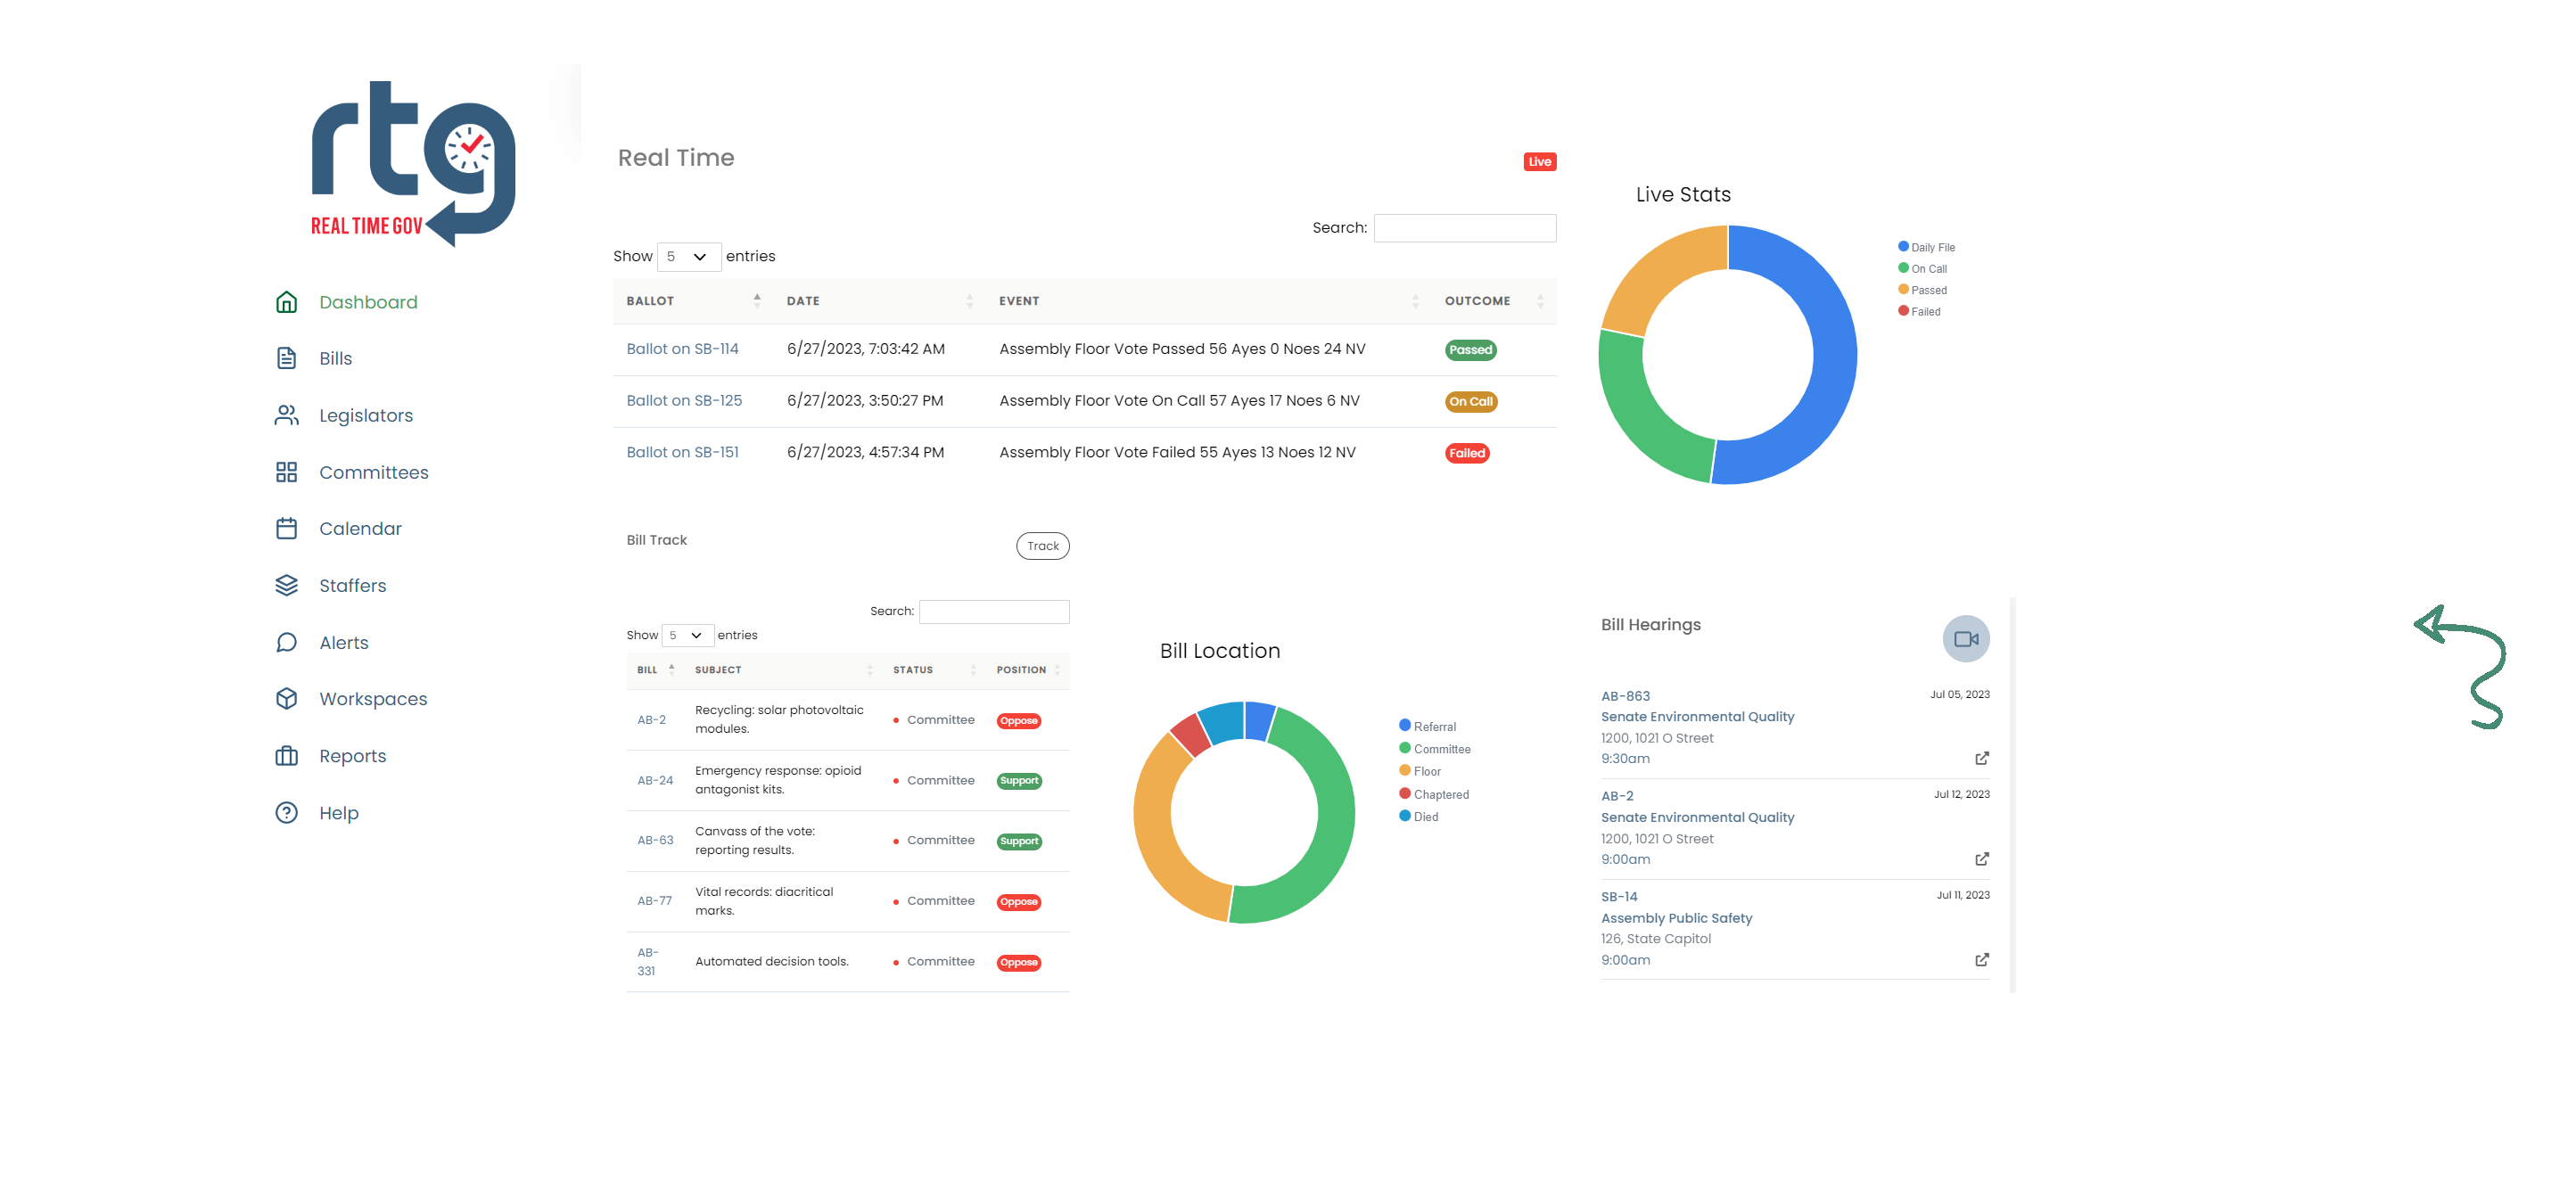Click the video camera icon for Bill Hearings

coord(1966,638)
